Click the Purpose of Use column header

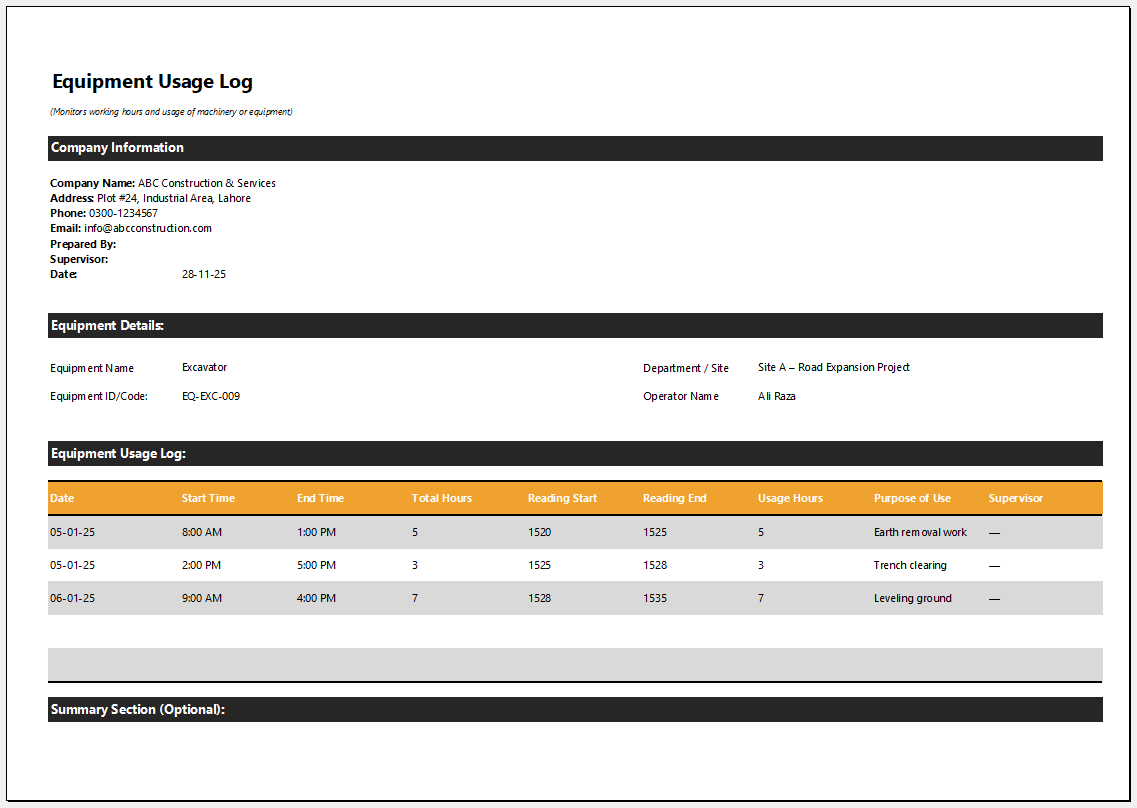click(912, 498)
